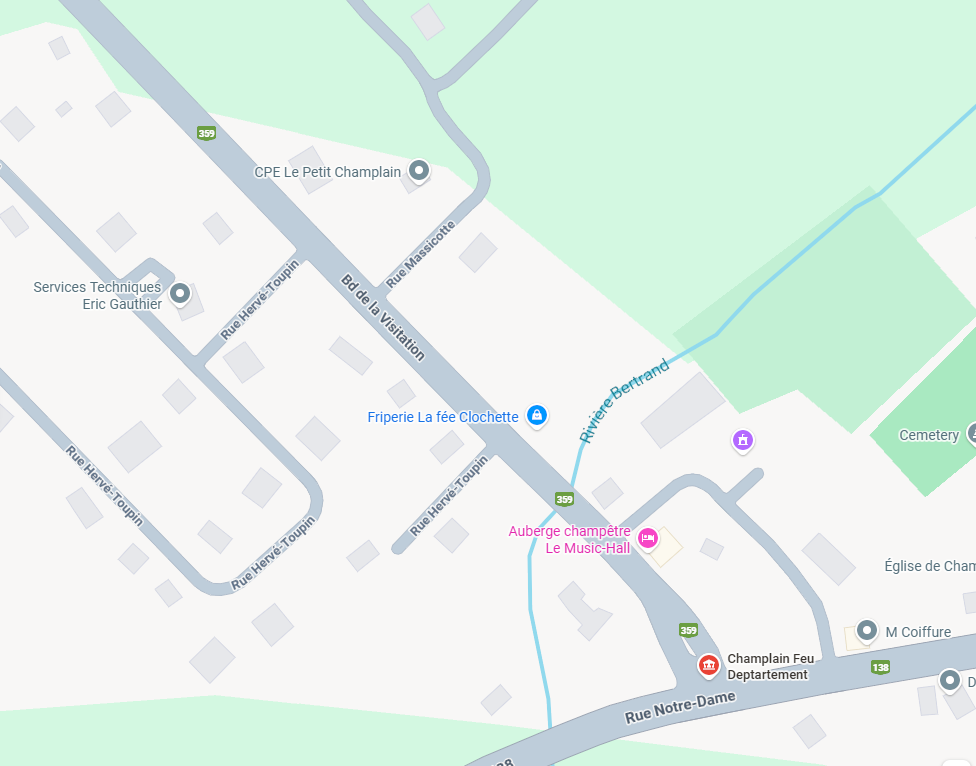Click the Rue Massicotte street label
Screen dimensions: 976x766
[x=420, y=254]
